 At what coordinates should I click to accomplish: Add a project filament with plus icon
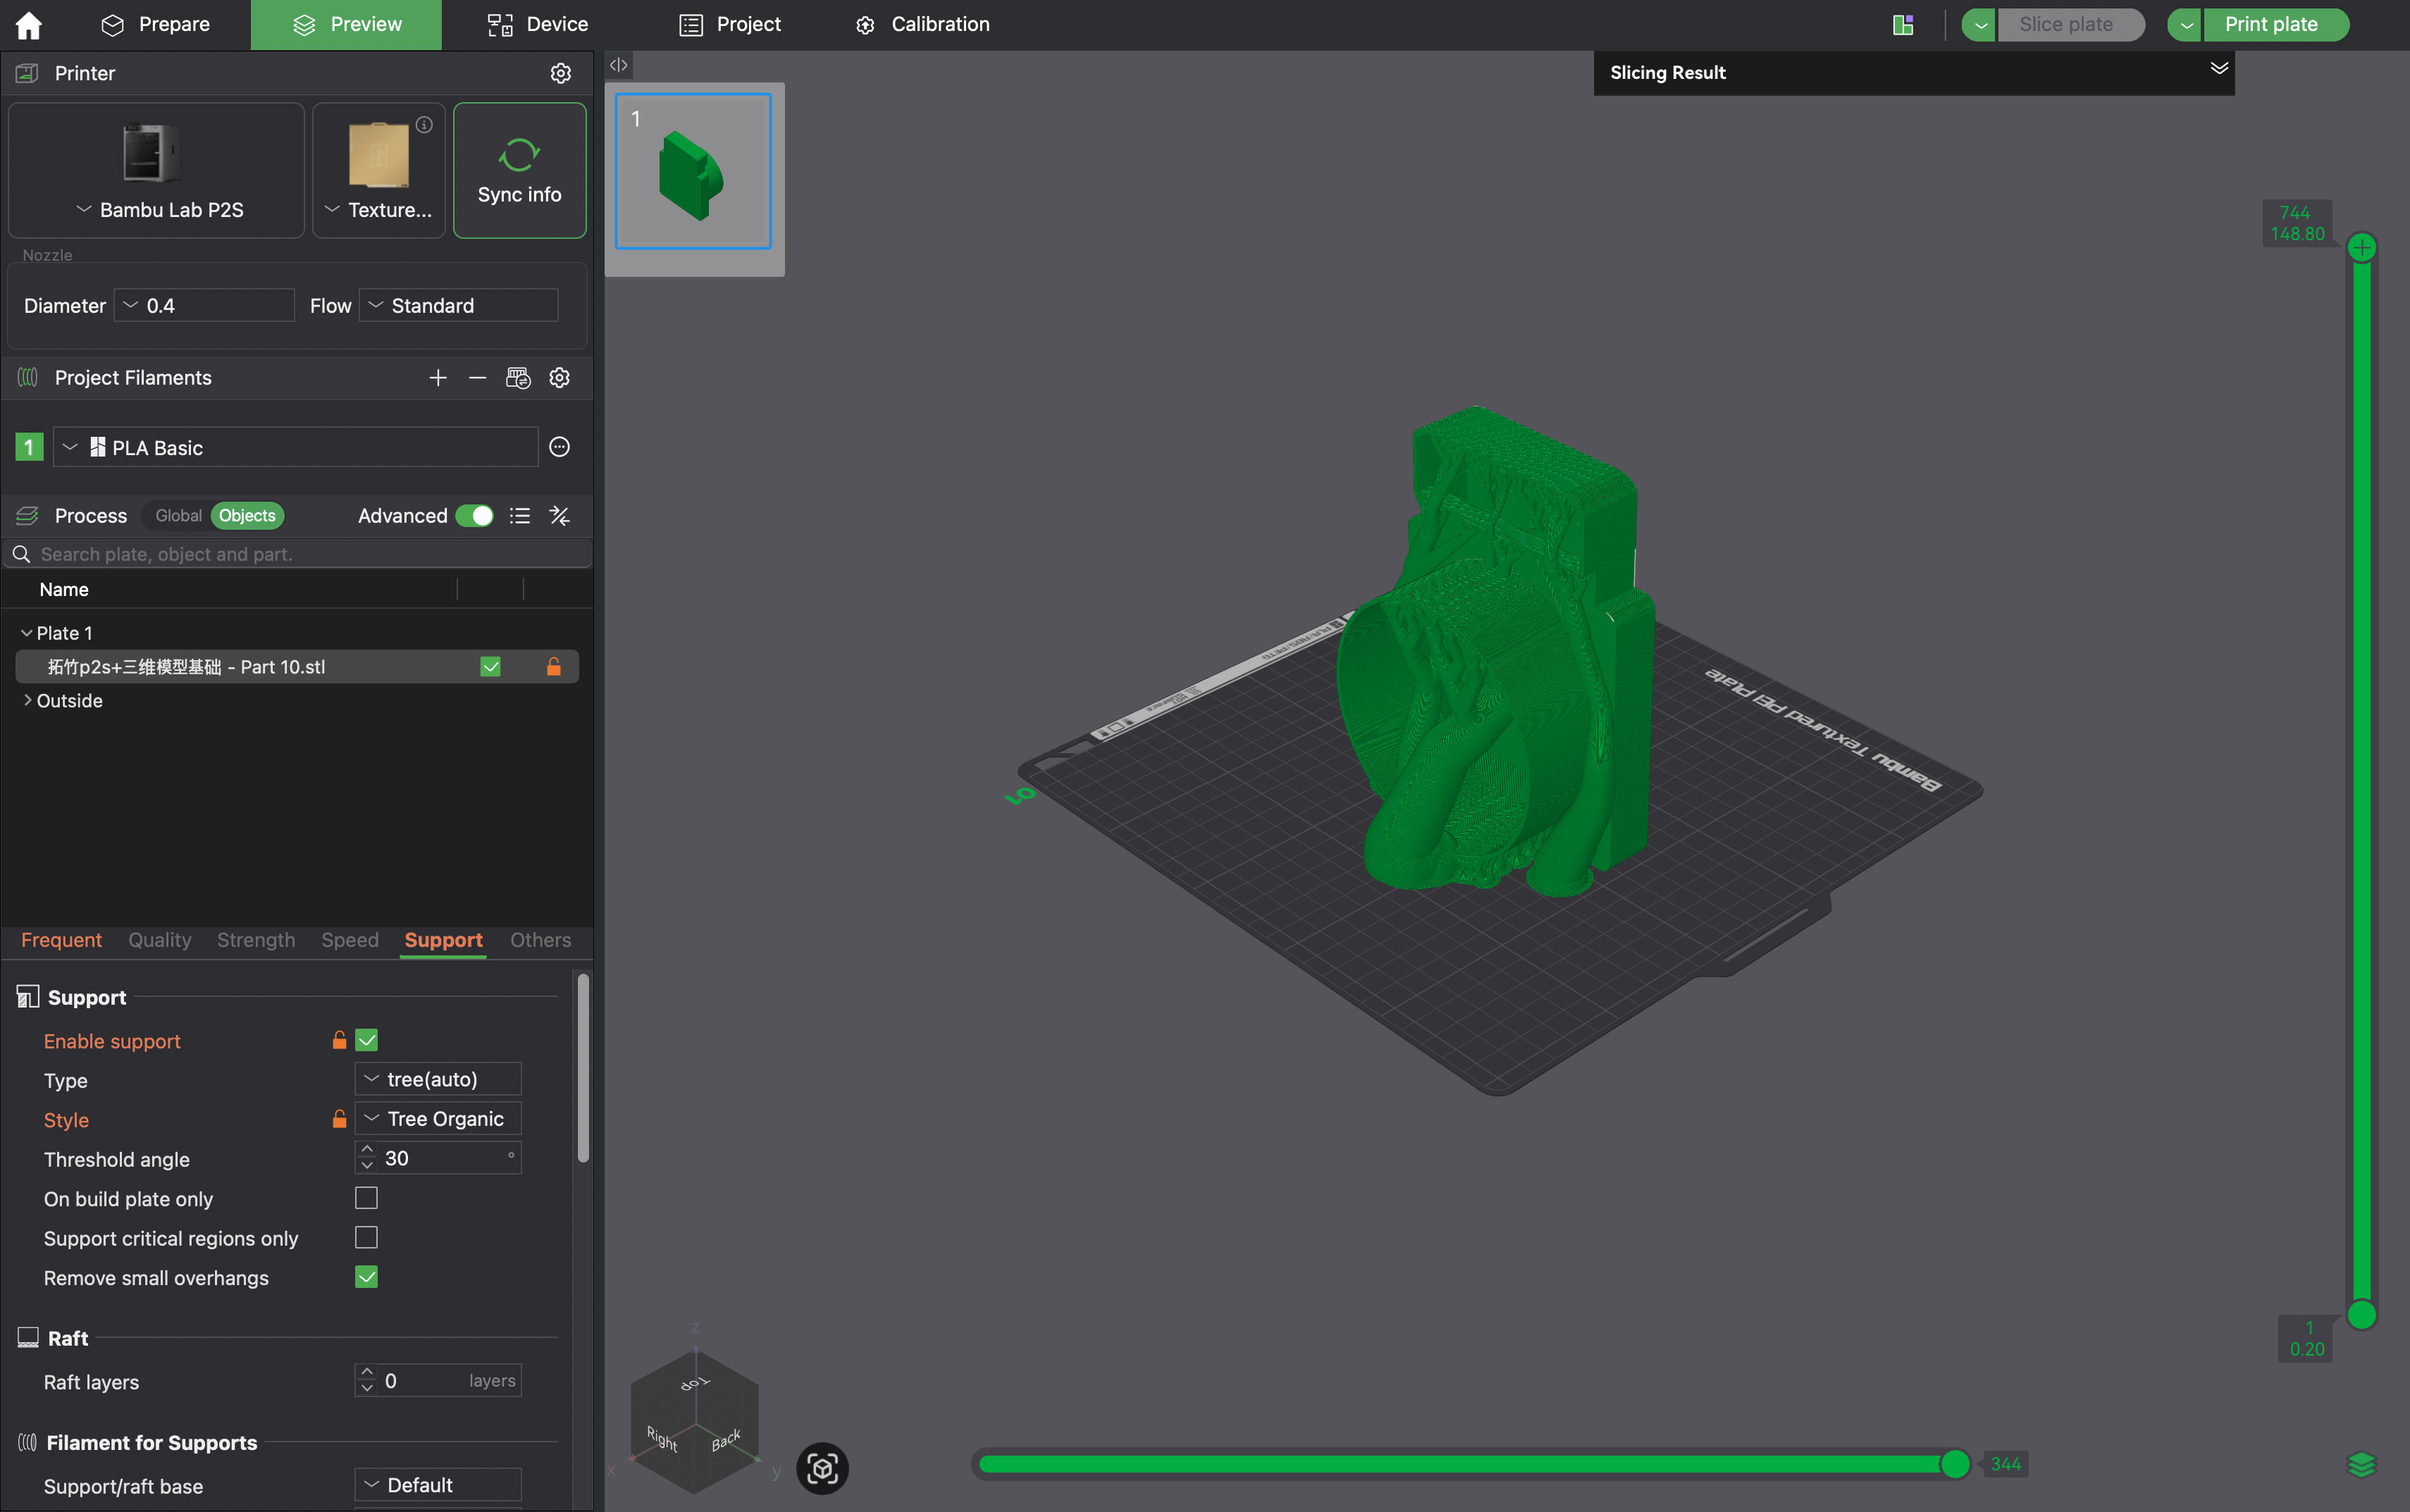pyautogui.click(x=438, y=378)
